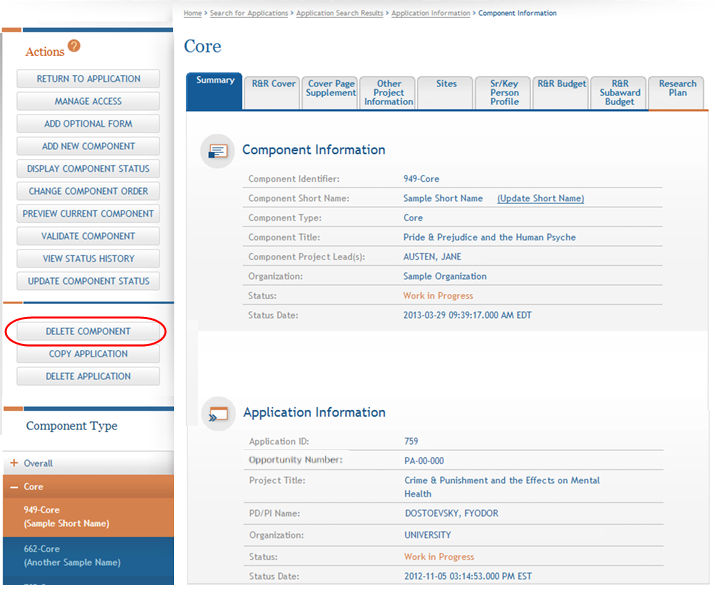Viewport: 717px width, 596px height.
Task: Click status date 2013-03-29 value
Action: [467, 315]
